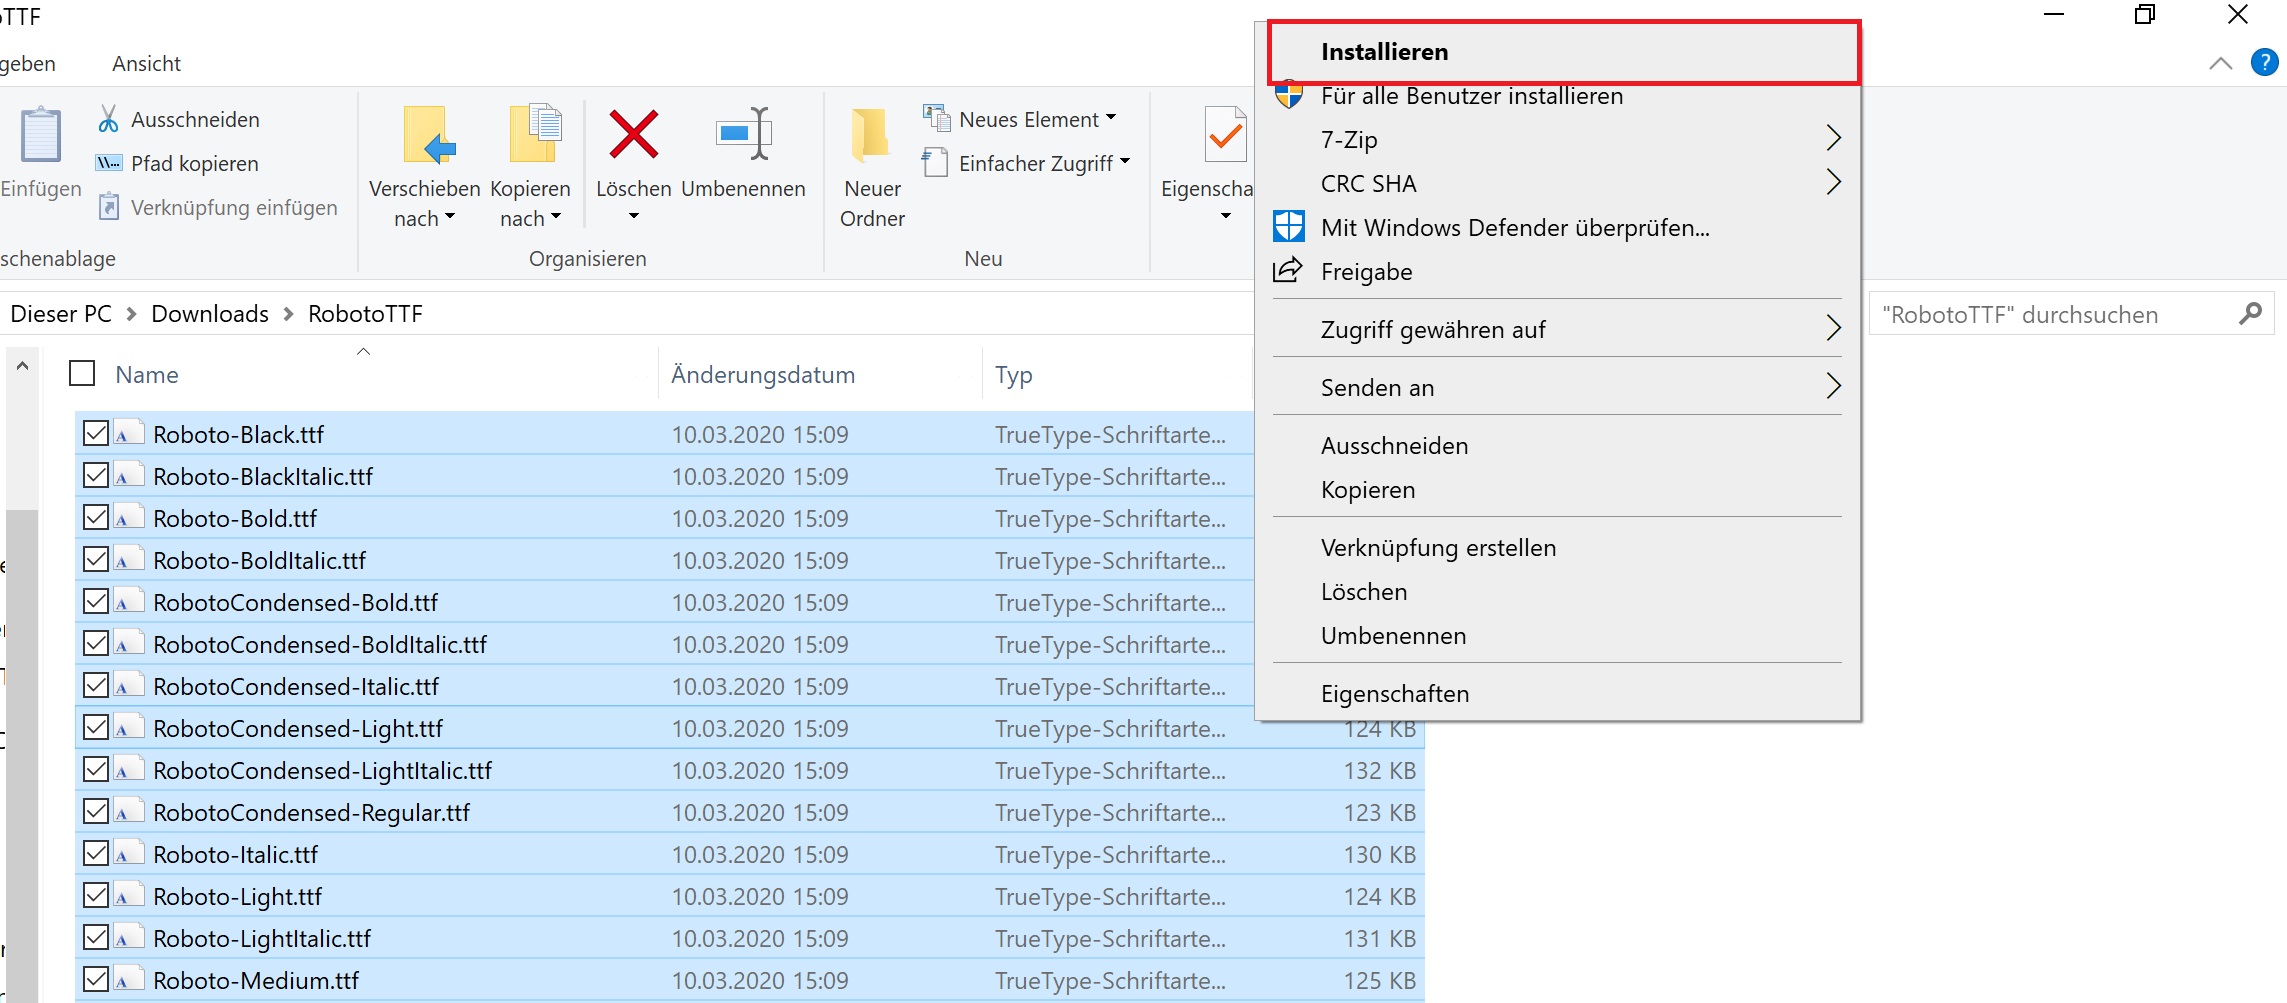Image resolution: width=2287 pixels, height=1003 pixels.
Task: Click the Verknüpfung einfügen icon
Action: pos(109,207)
